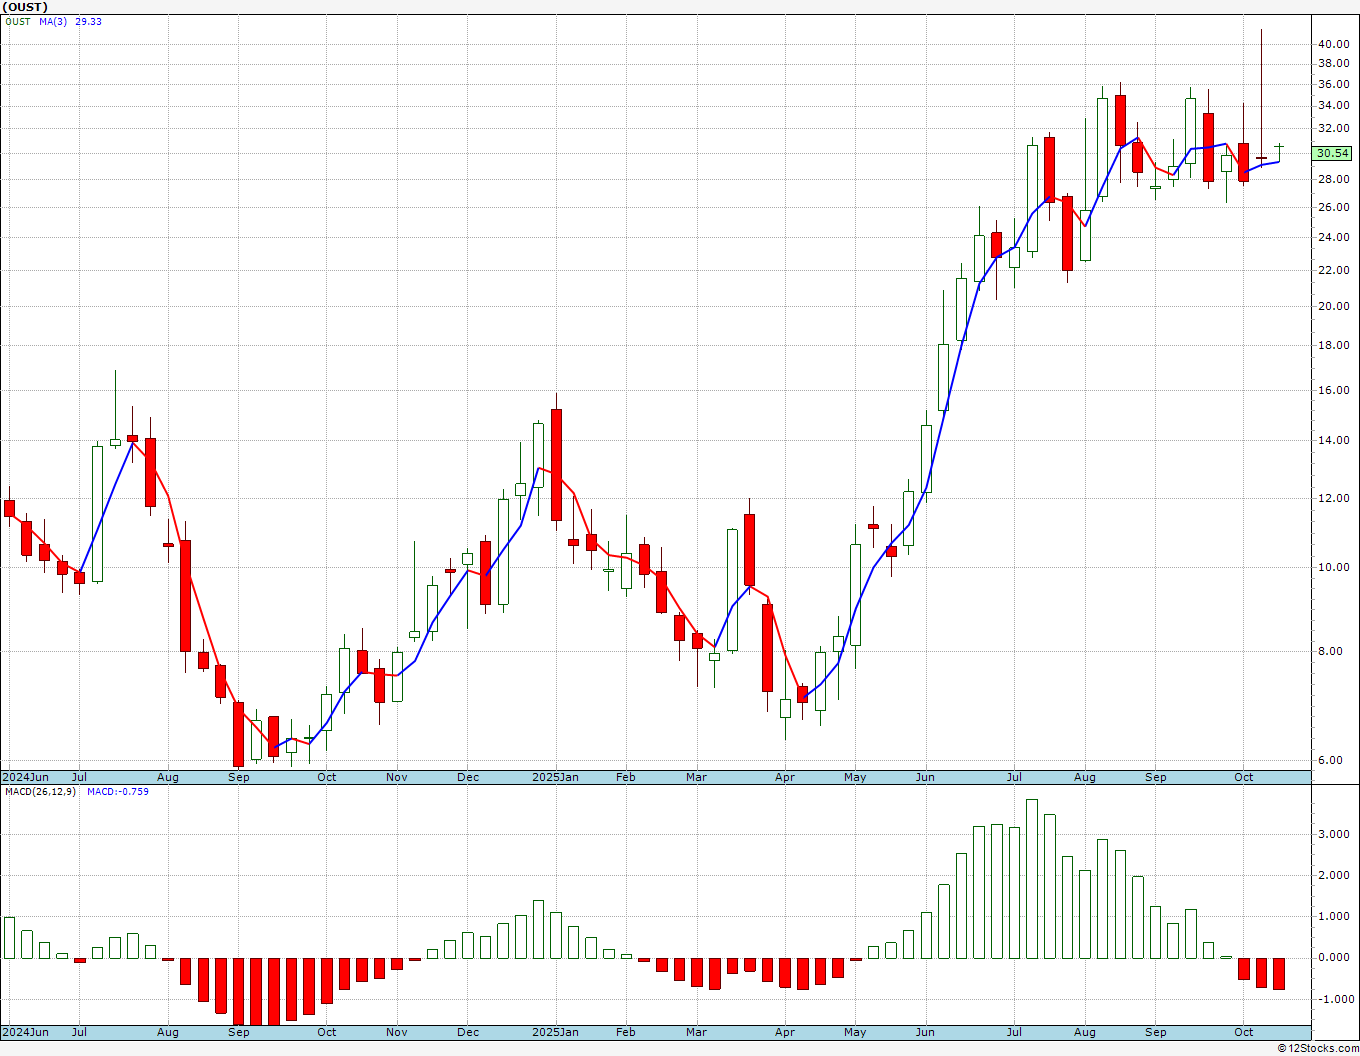Click Jun 2025 on the price chart time axis
Screen dimensions: 1360x1056
coord(925,777)
